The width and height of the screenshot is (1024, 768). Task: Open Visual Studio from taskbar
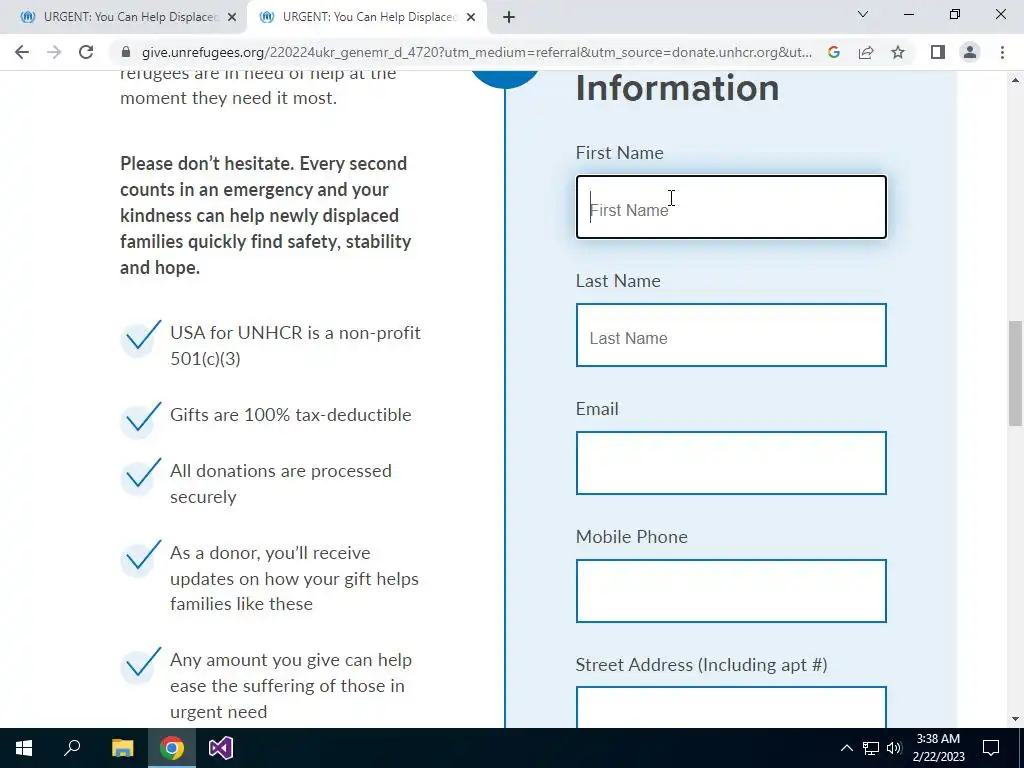221,748
